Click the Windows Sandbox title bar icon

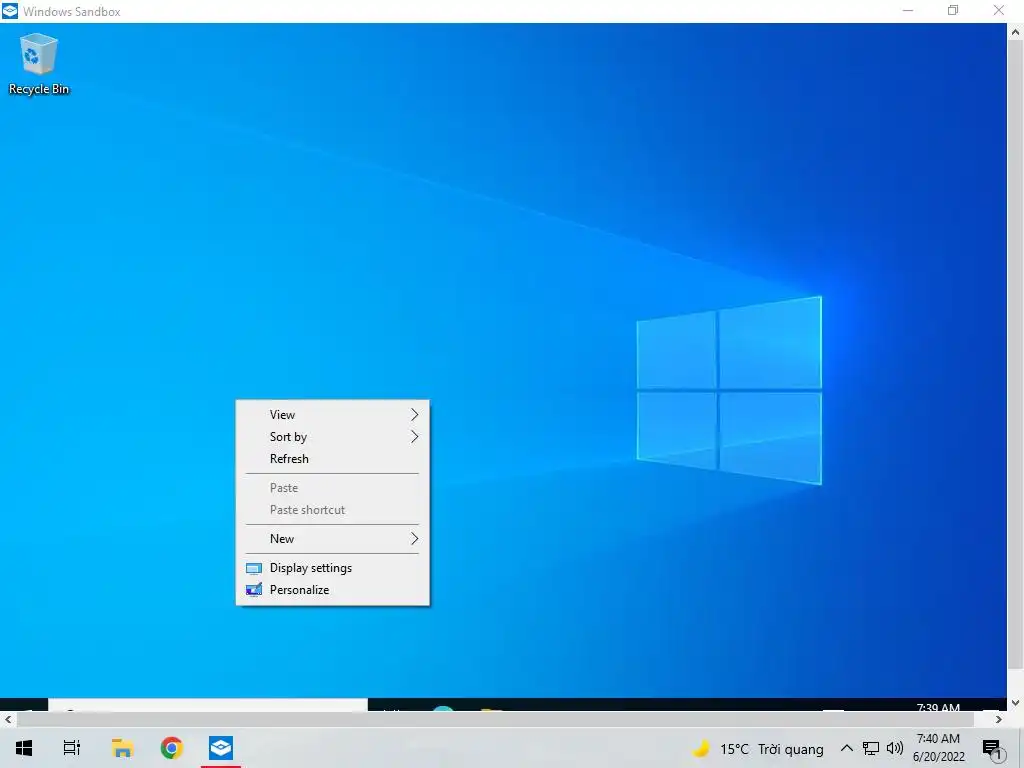[10, 10]
